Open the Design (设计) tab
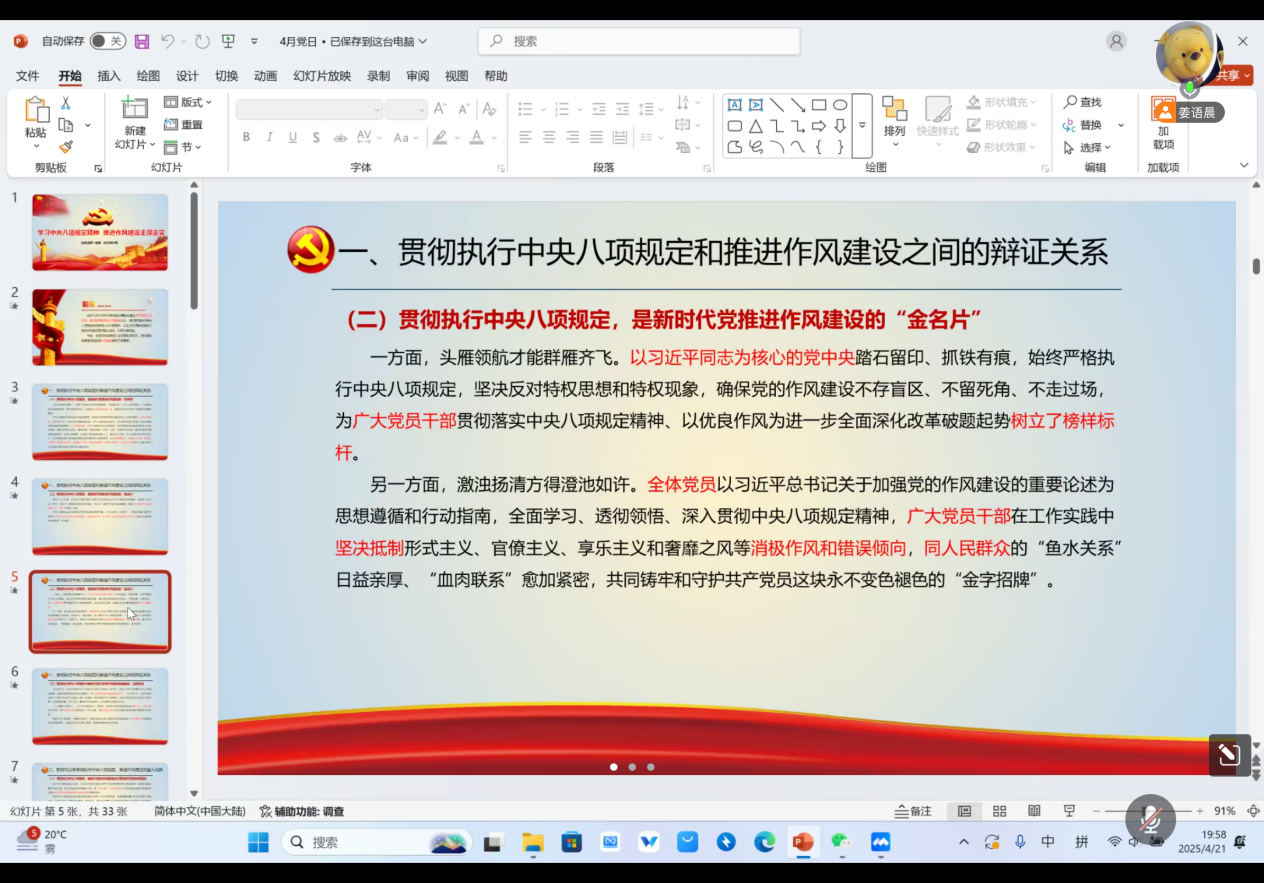The image size is (1264, 883). [187, 76]
